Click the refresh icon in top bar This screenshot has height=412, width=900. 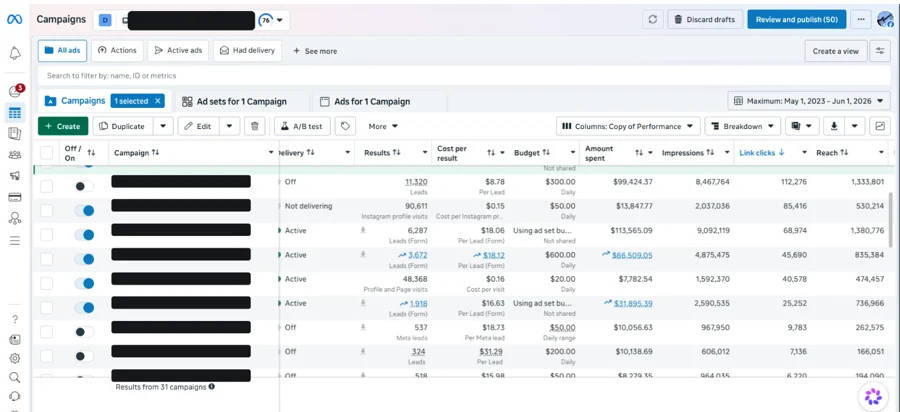[x=653, y=20]
